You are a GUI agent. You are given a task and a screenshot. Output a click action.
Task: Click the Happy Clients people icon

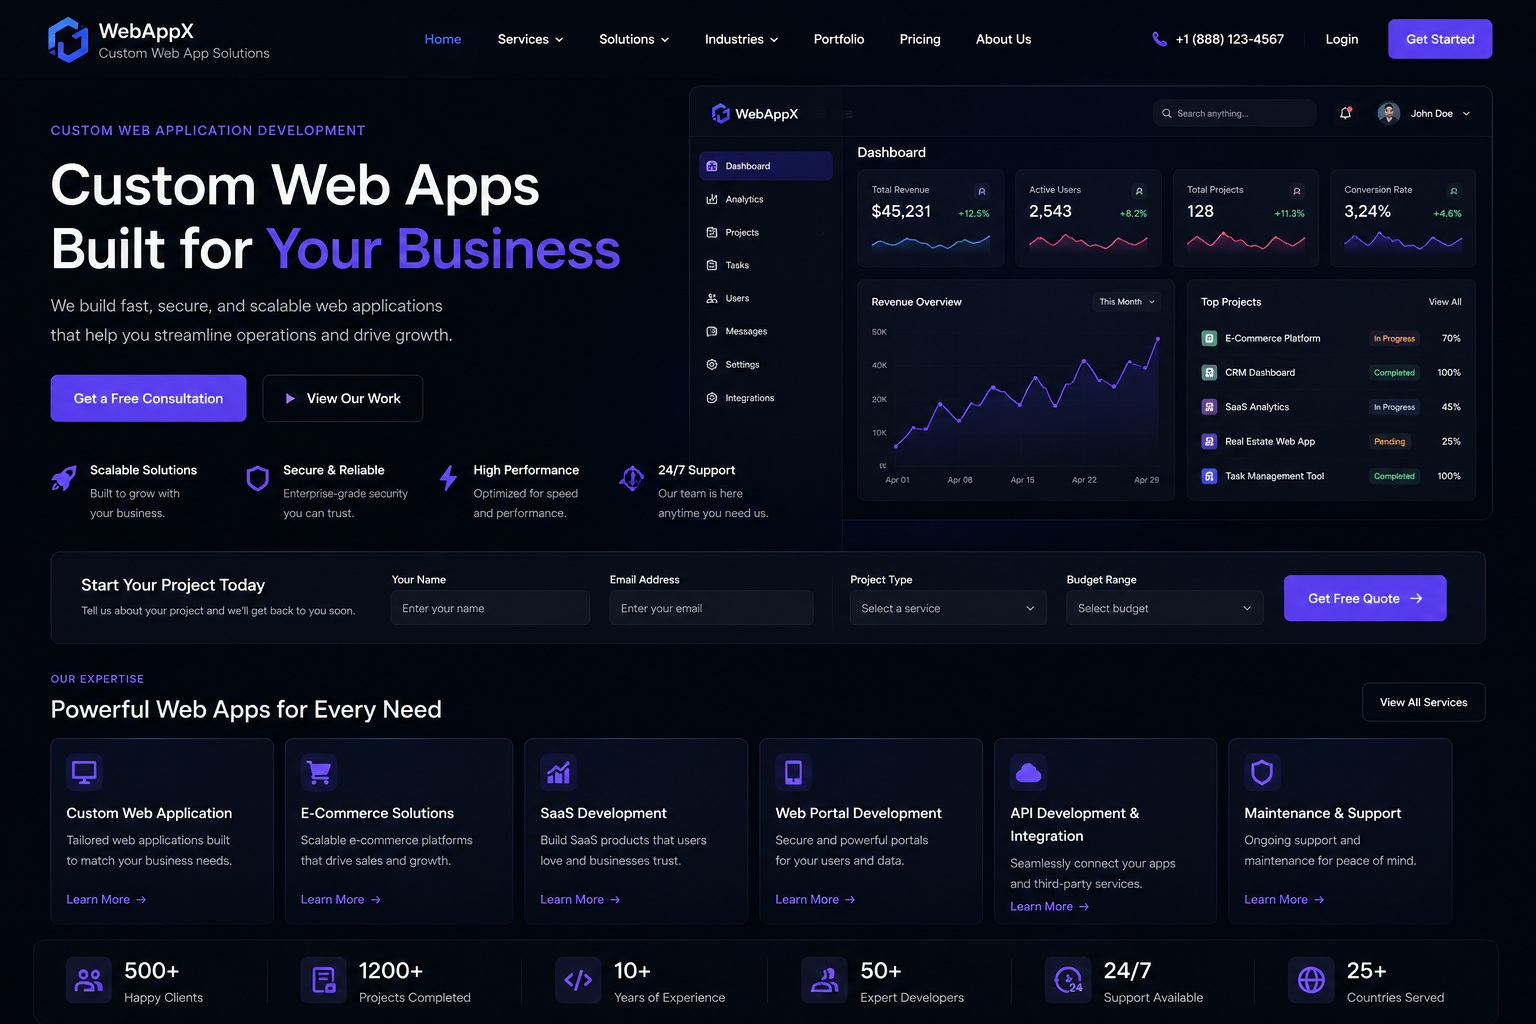89,980
